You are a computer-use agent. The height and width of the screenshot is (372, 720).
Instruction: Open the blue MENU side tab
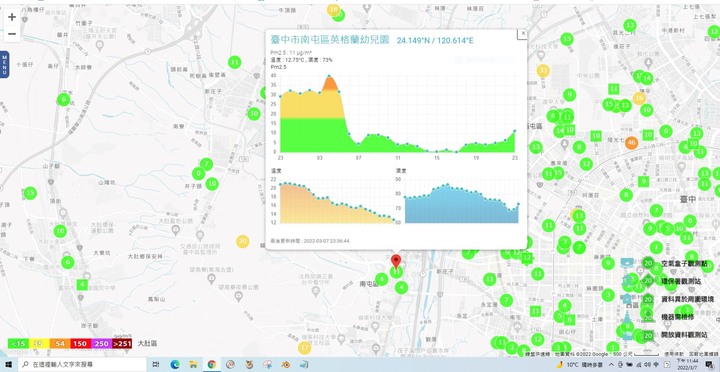4,64
